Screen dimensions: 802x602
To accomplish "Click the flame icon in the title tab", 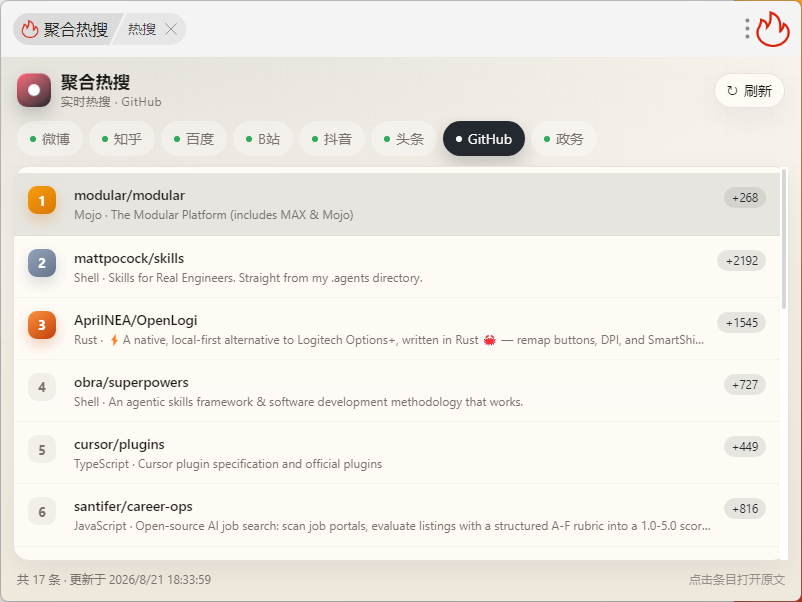I will pyautogui.click(x=30, y=29).
